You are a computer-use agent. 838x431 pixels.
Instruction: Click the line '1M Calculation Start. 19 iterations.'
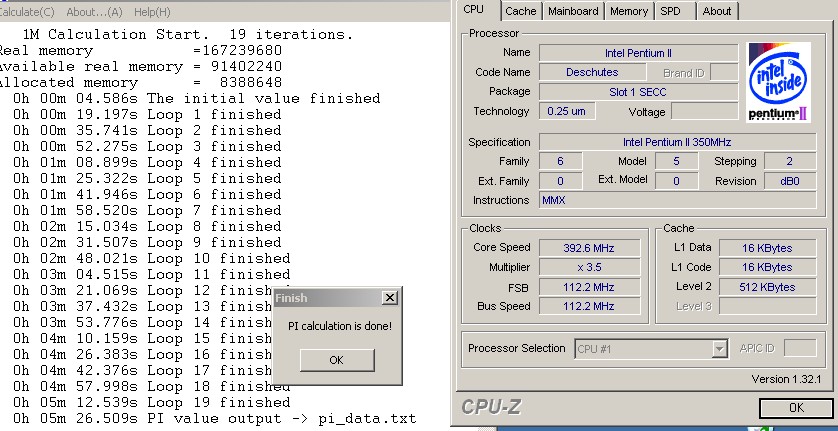(188, 35)
